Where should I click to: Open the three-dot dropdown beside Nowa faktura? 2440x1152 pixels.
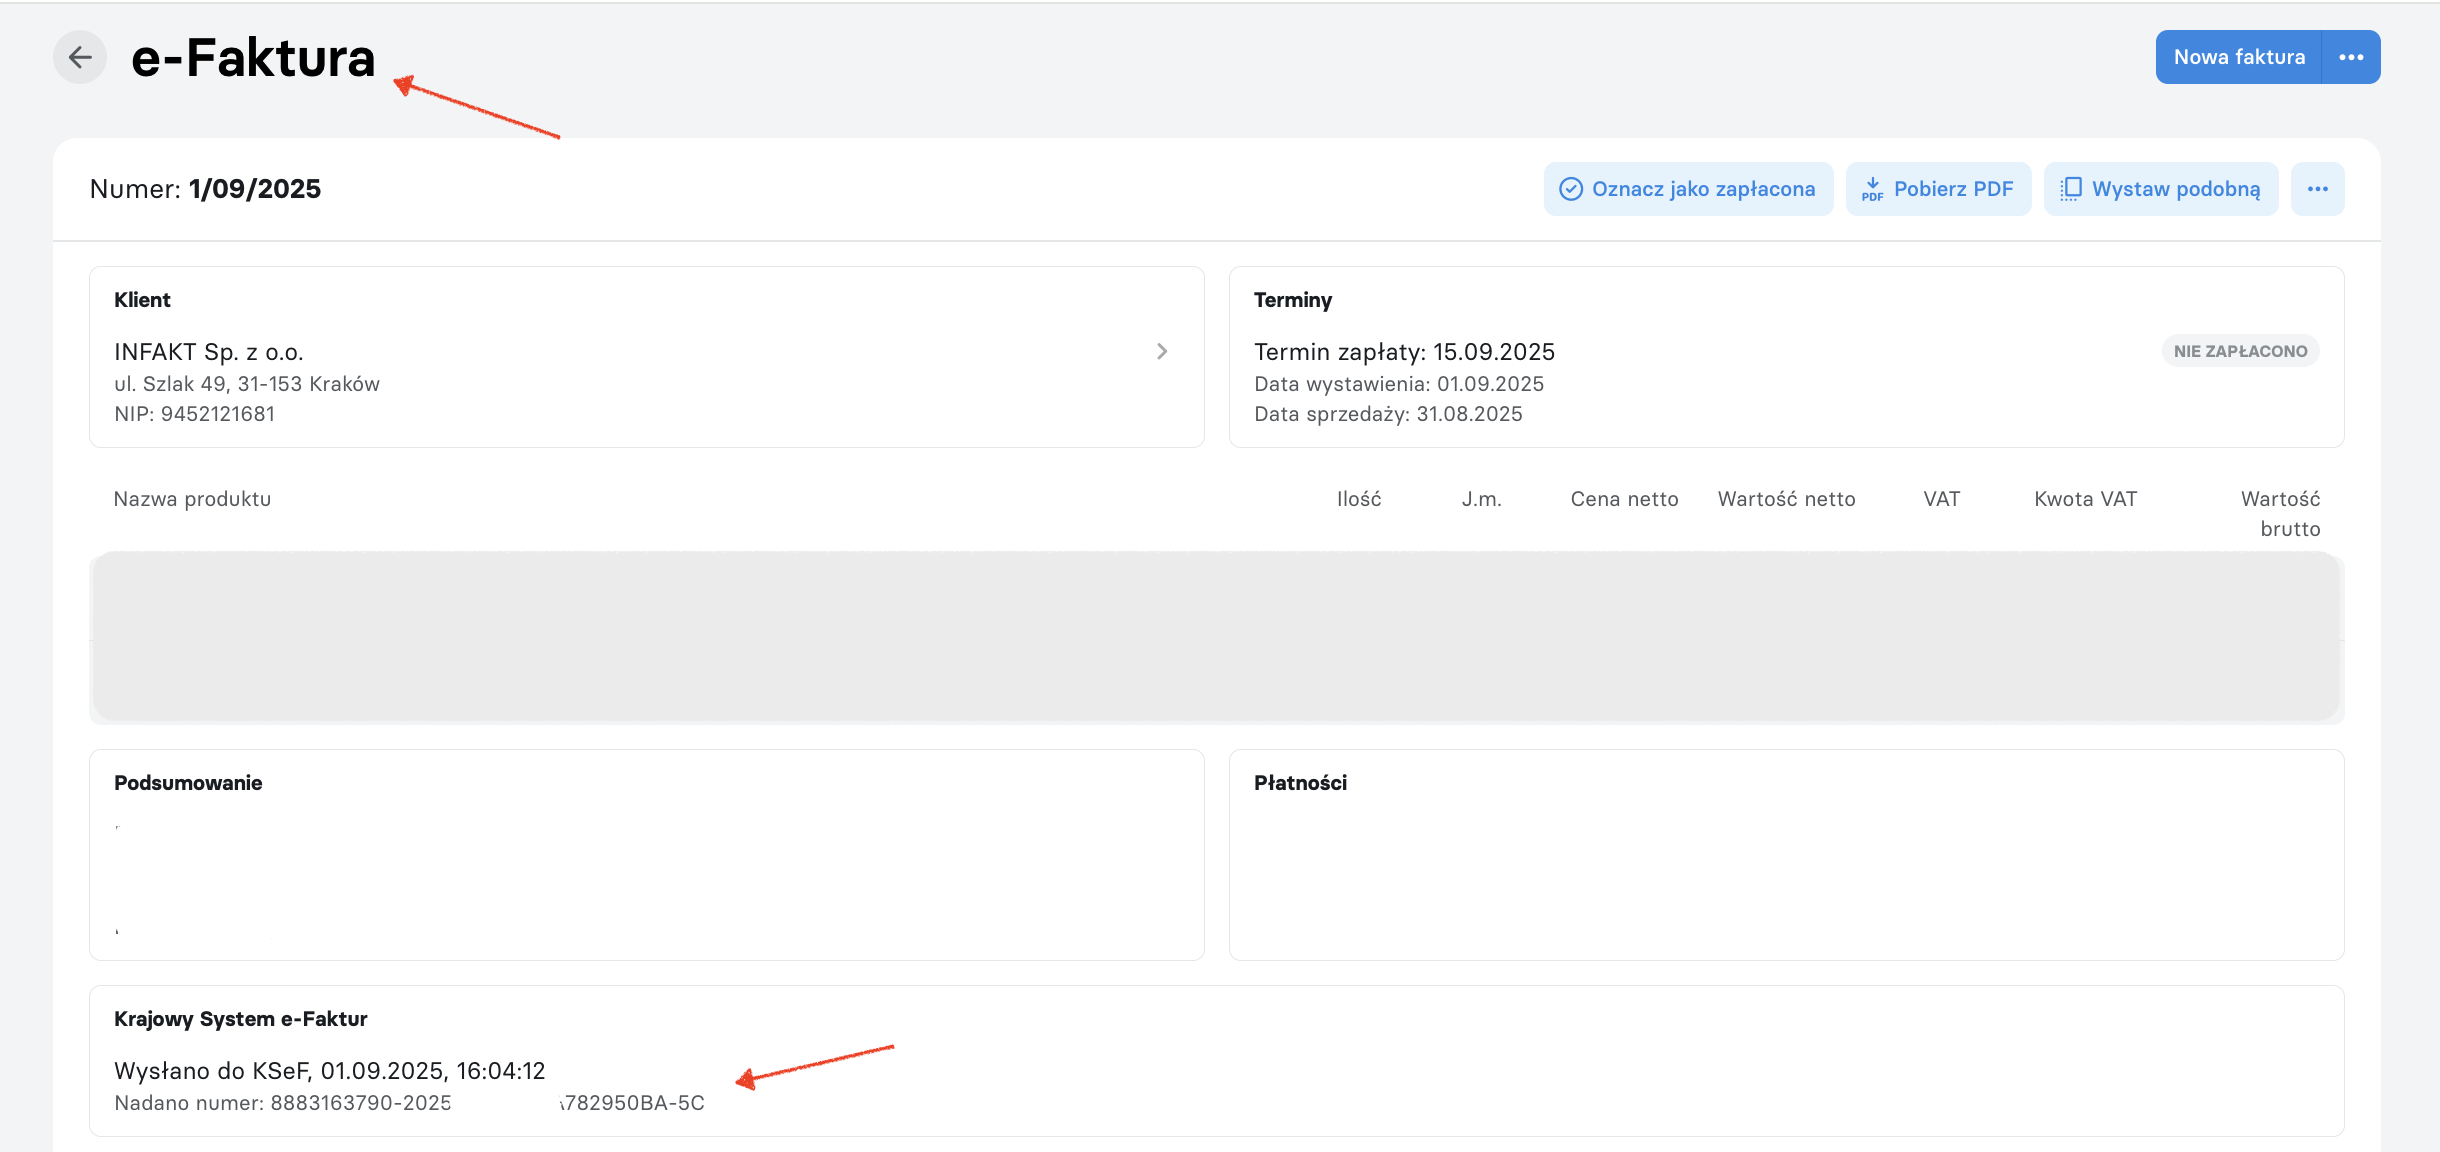(2351, 57)
